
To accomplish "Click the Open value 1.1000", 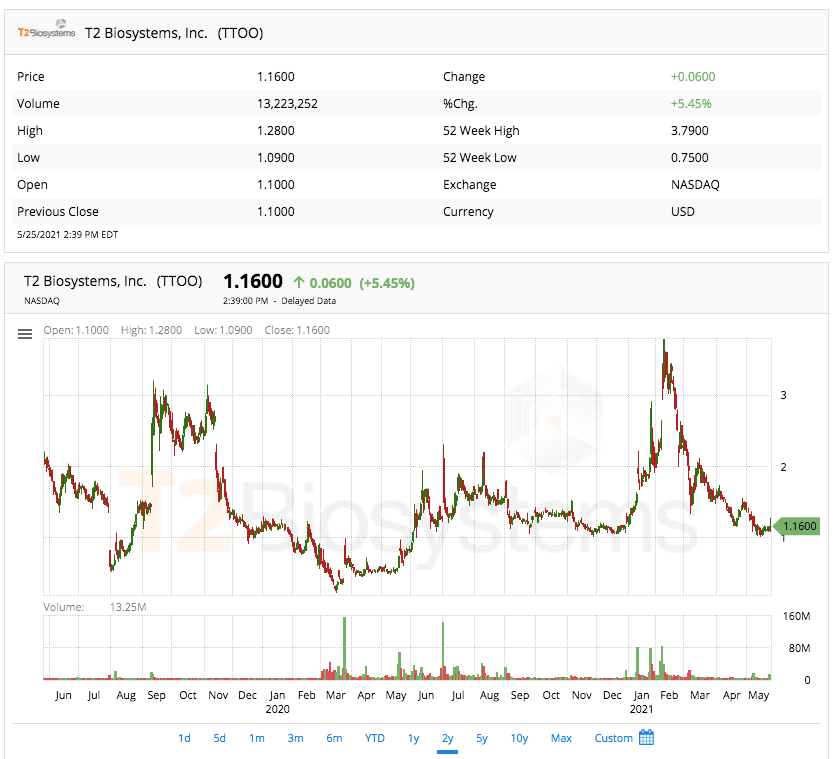I will coord(276,184).
